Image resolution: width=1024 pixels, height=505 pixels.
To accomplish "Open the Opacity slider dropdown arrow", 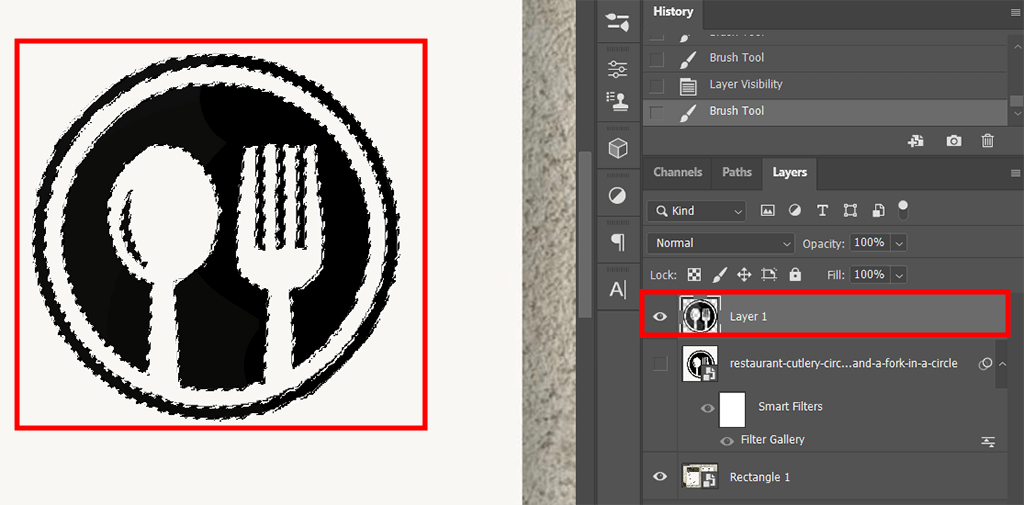I will (899, 243).
